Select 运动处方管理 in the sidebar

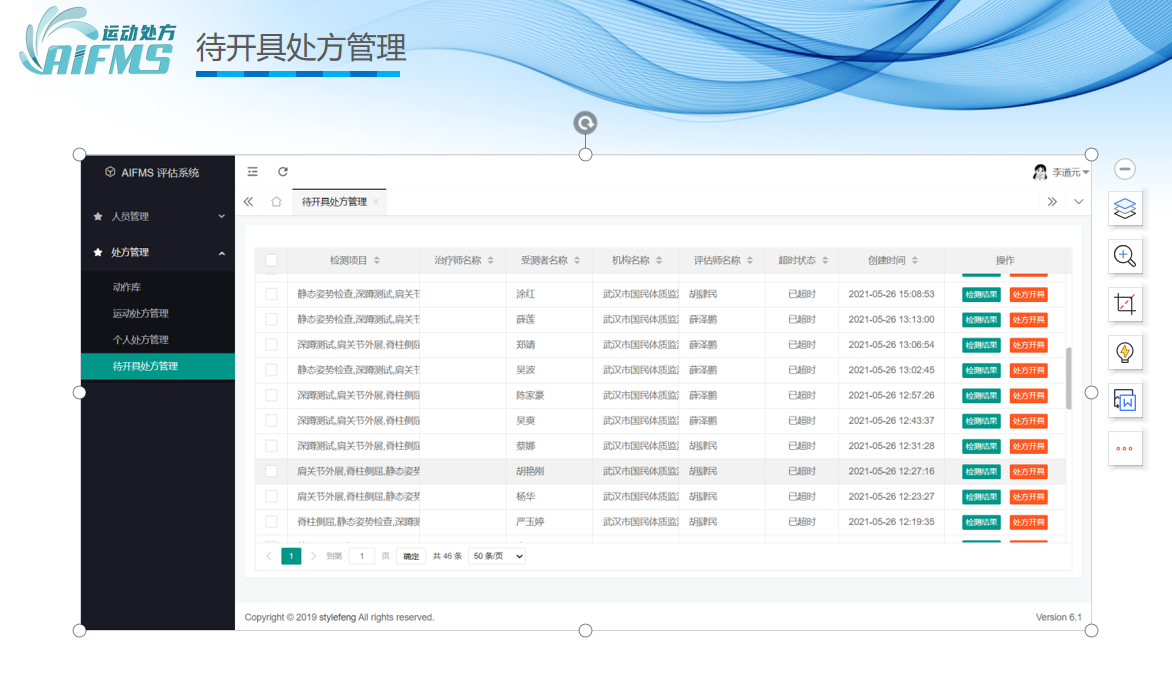tap(141, 313)
